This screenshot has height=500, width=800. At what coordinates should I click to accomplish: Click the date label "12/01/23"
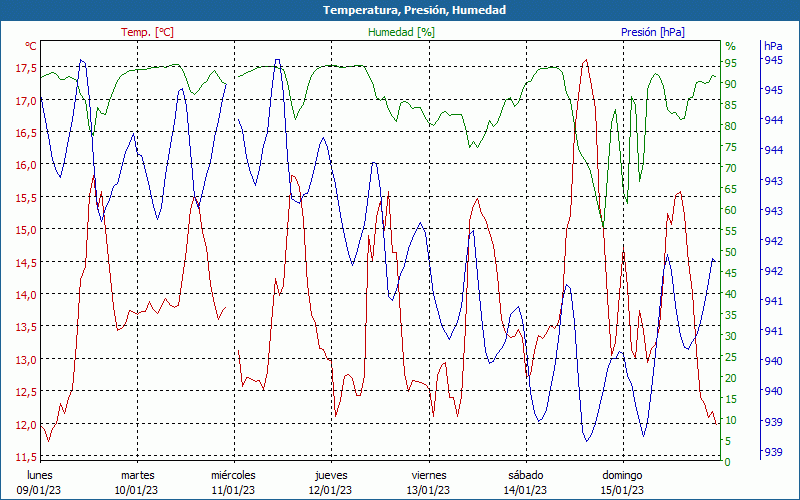click(331, 490)
